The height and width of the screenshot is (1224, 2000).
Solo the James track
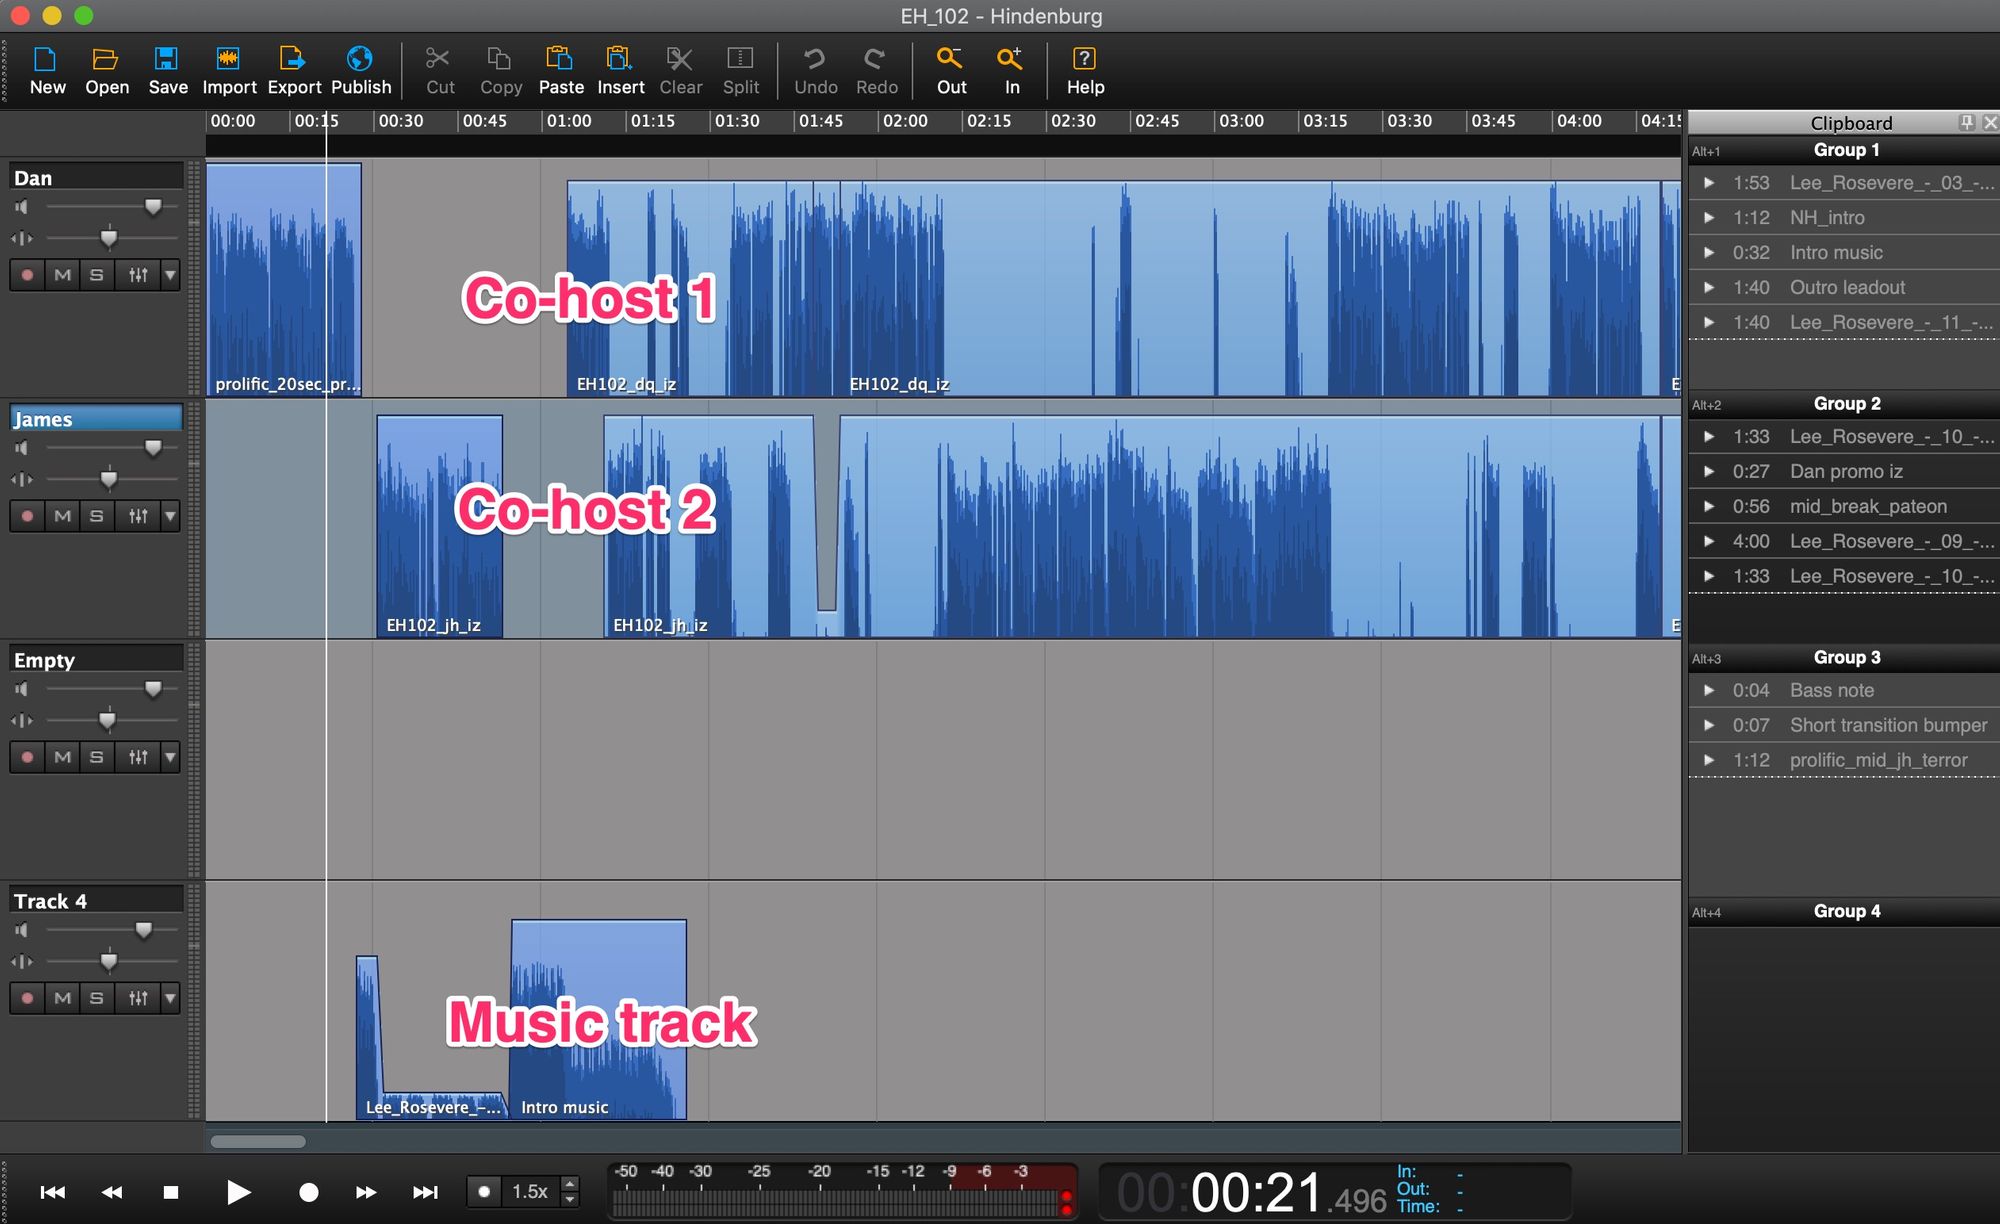(x=96, y=516)
